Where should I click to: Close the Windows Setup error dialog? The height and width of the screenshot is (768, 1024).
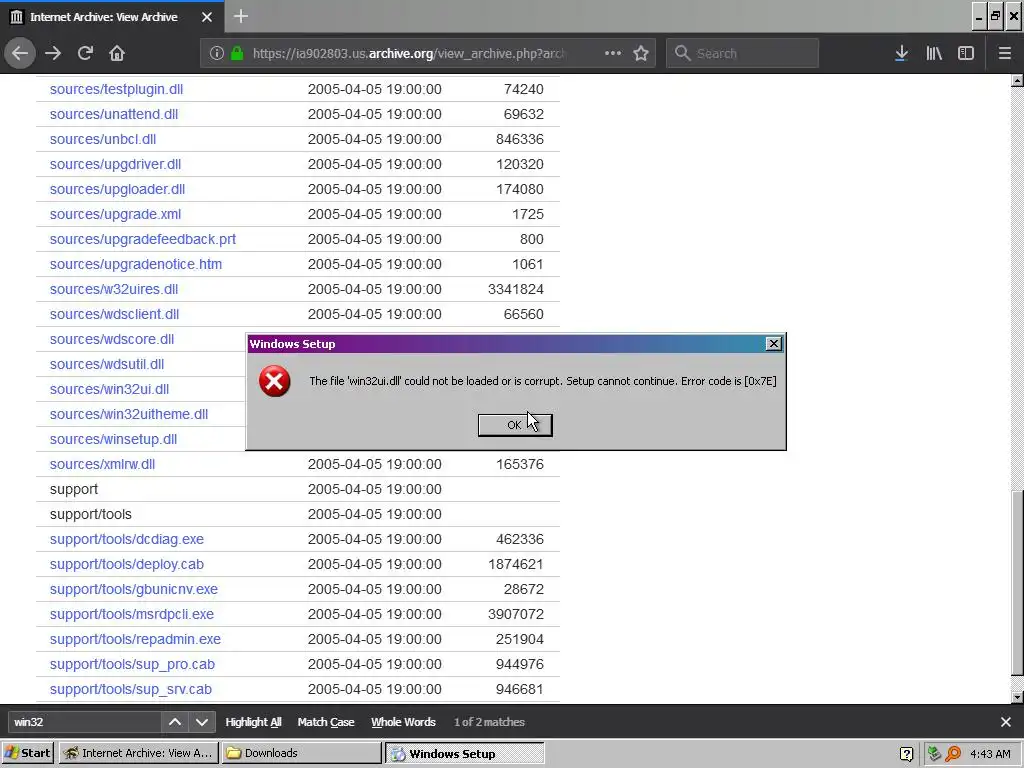click(773, 344)
